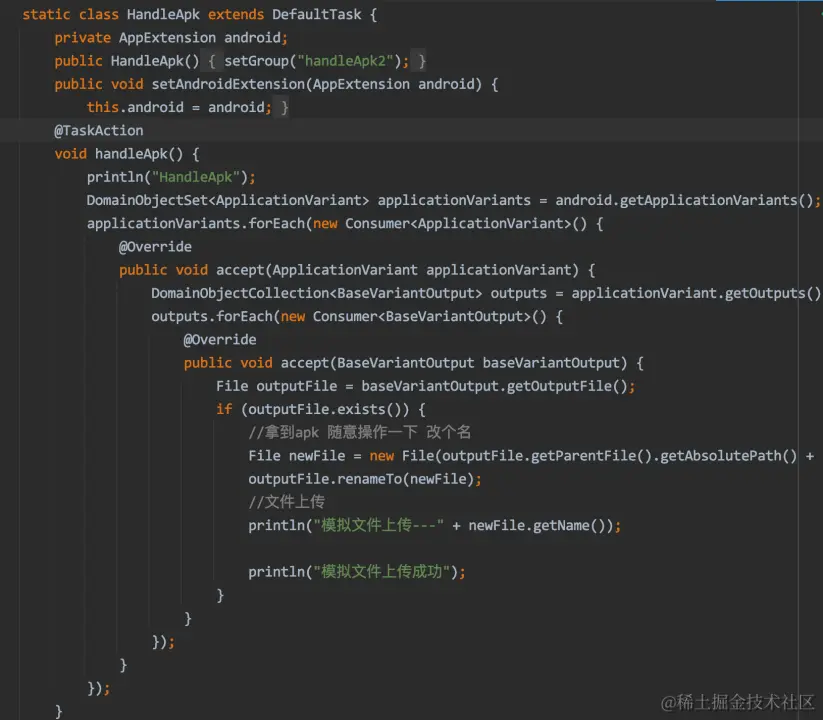Screen dimensions: 823x720
Task: Click the folded closing brace after 'android;'
Action: (x=284, y=108)
